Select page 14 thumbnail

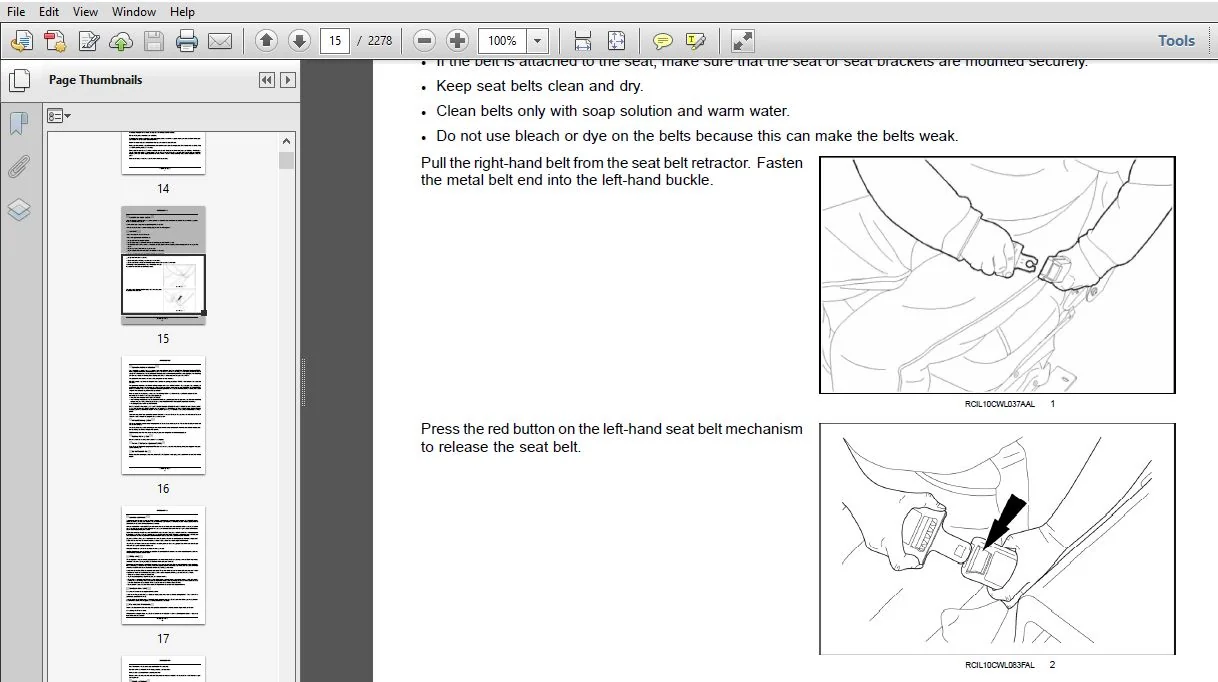point(163,152)
